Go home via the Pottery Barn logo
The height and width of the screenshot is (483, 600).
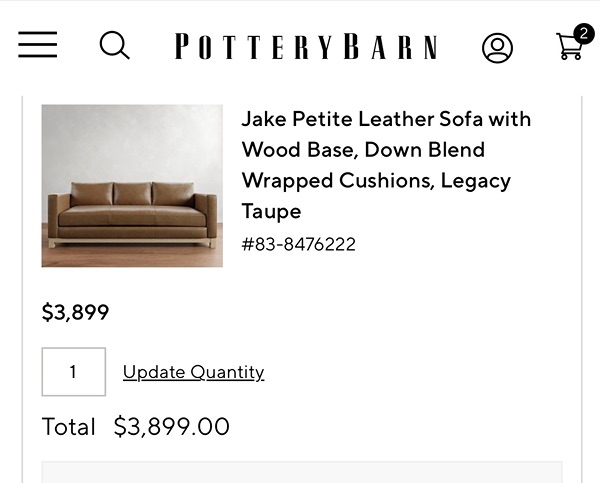tap(305, 47)
